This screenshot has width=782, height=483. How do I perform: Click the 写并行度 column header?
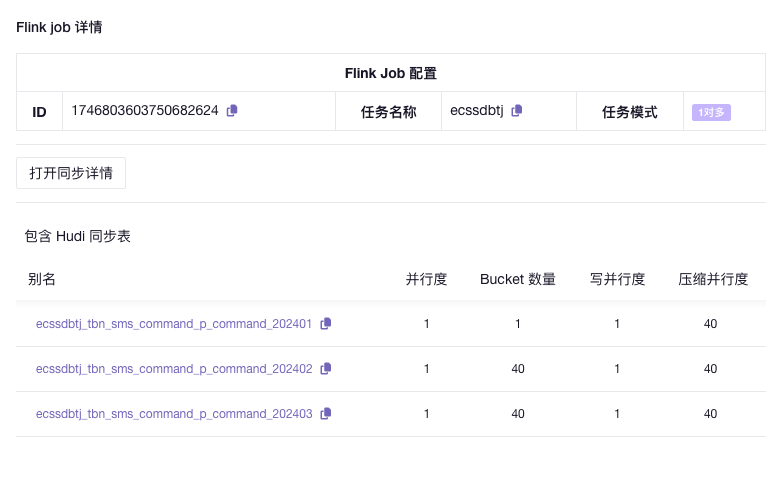[x=617, y=280]
